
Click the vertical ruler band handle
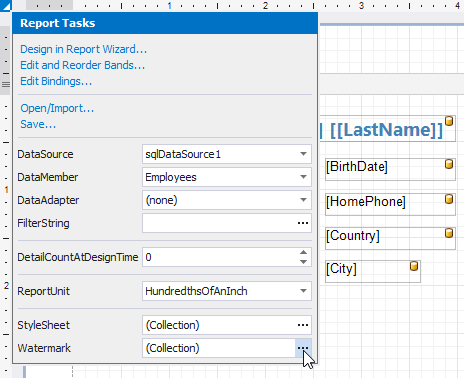[x=6, y=84]
